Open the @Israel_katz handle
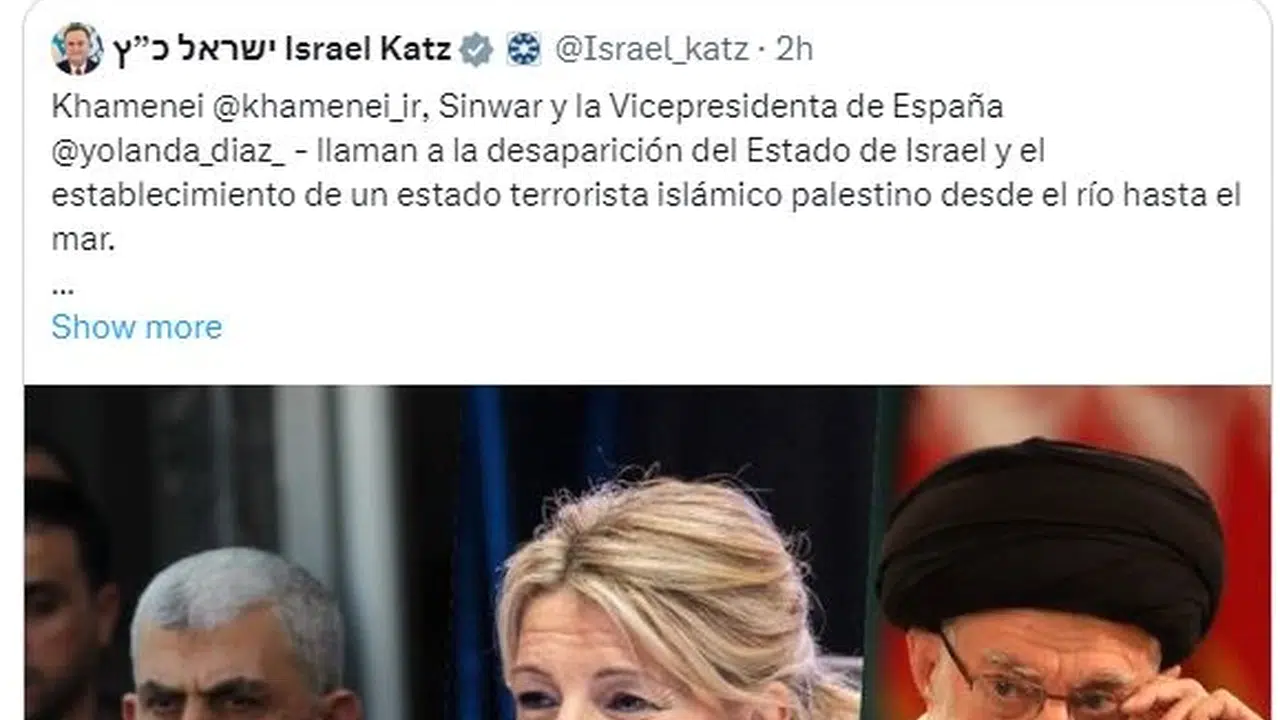This screenshot has width=1280, height=720. (651, 49)
